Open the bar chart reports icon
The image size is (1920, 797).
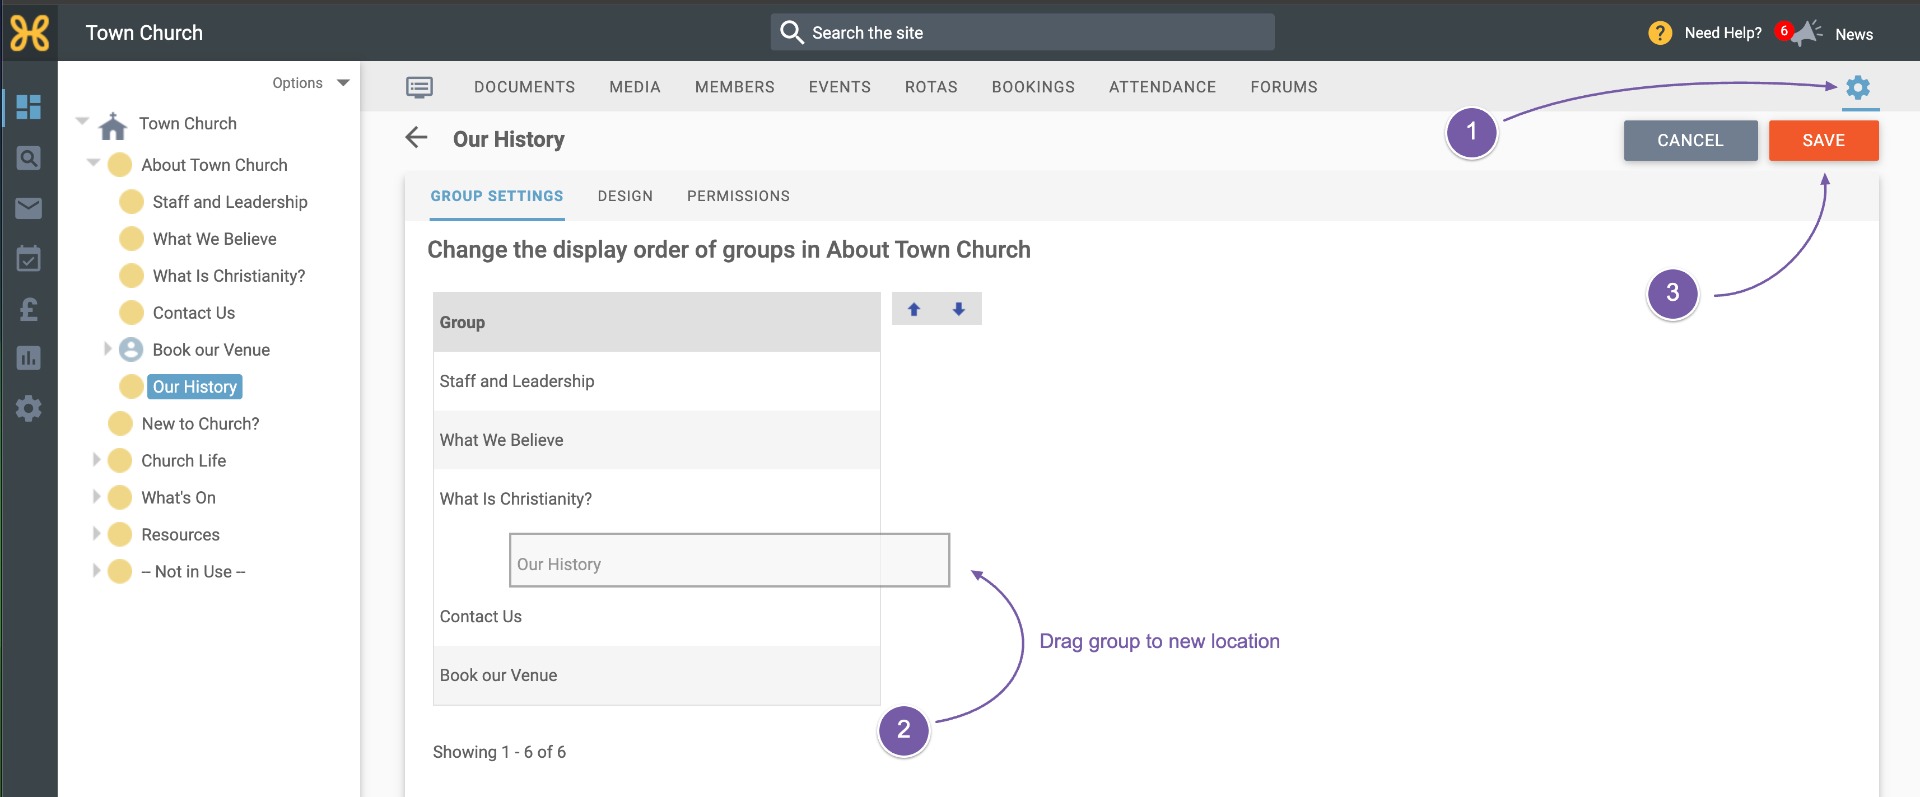[x=28, y=358]
